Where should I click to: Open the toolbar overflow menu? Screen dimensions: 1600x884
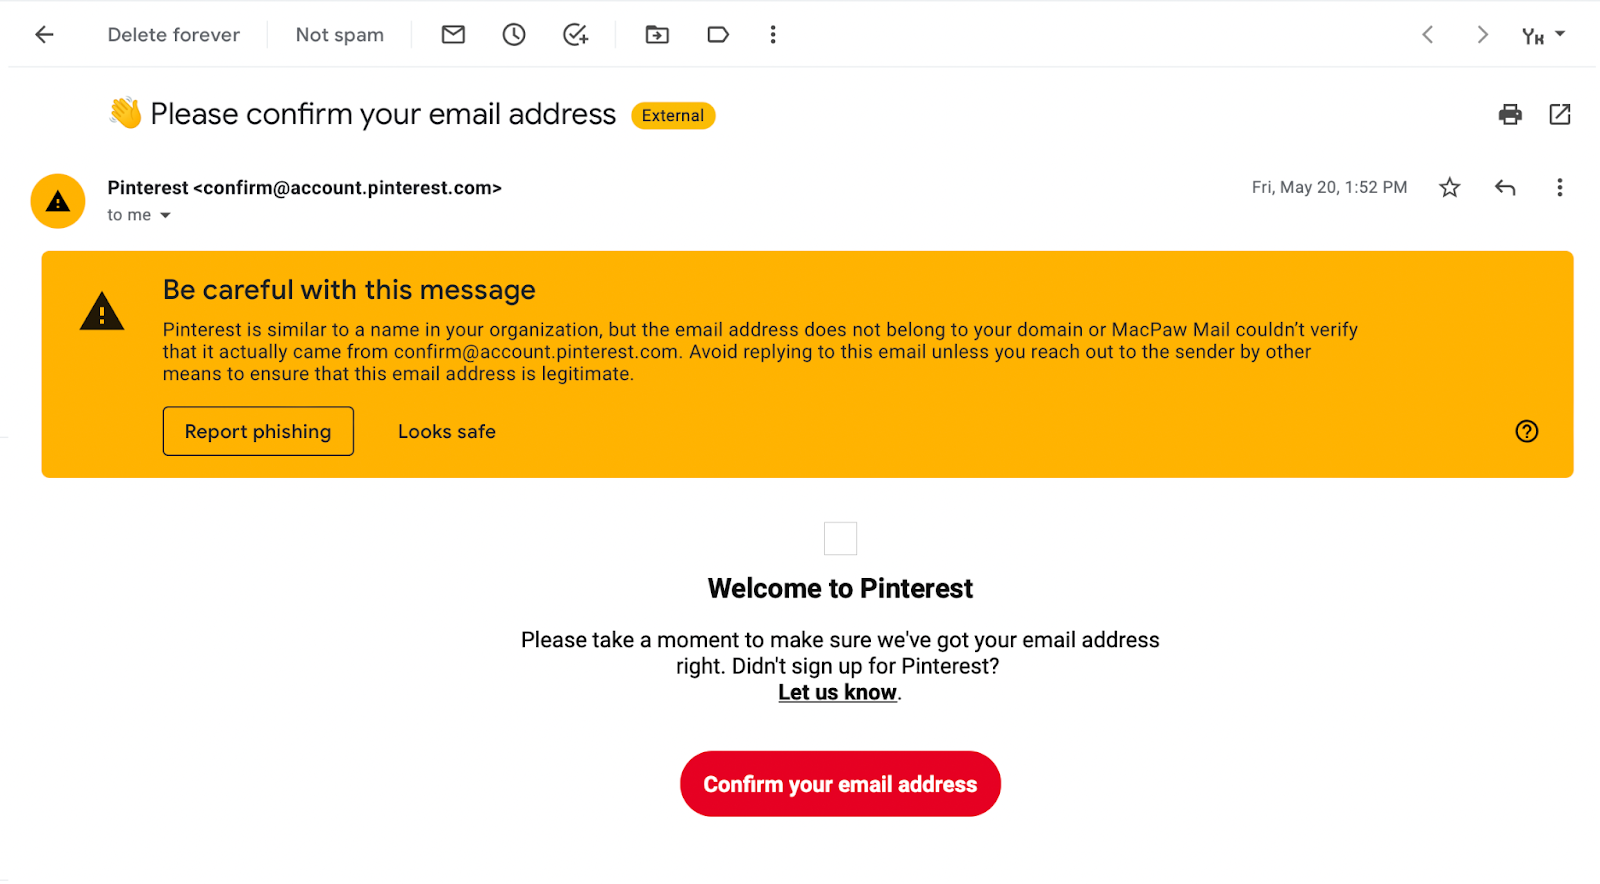773,34
